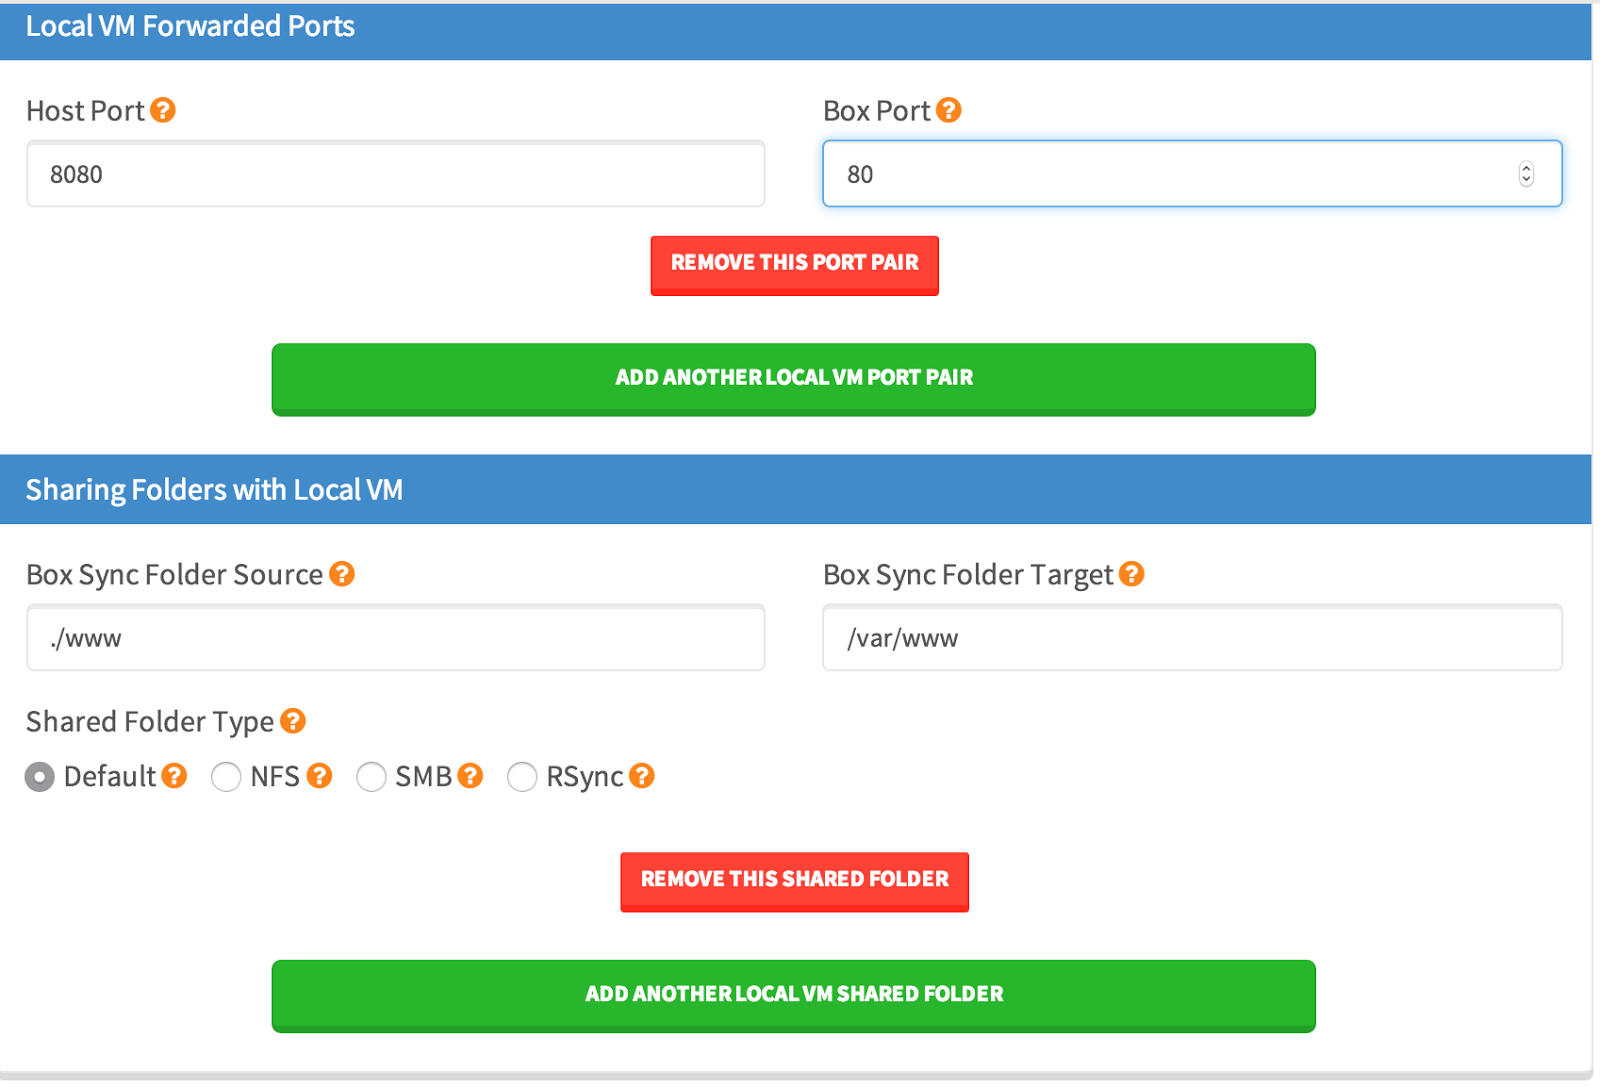Show help for NFS folder type

pyautogui.click(x=319, y=776)
